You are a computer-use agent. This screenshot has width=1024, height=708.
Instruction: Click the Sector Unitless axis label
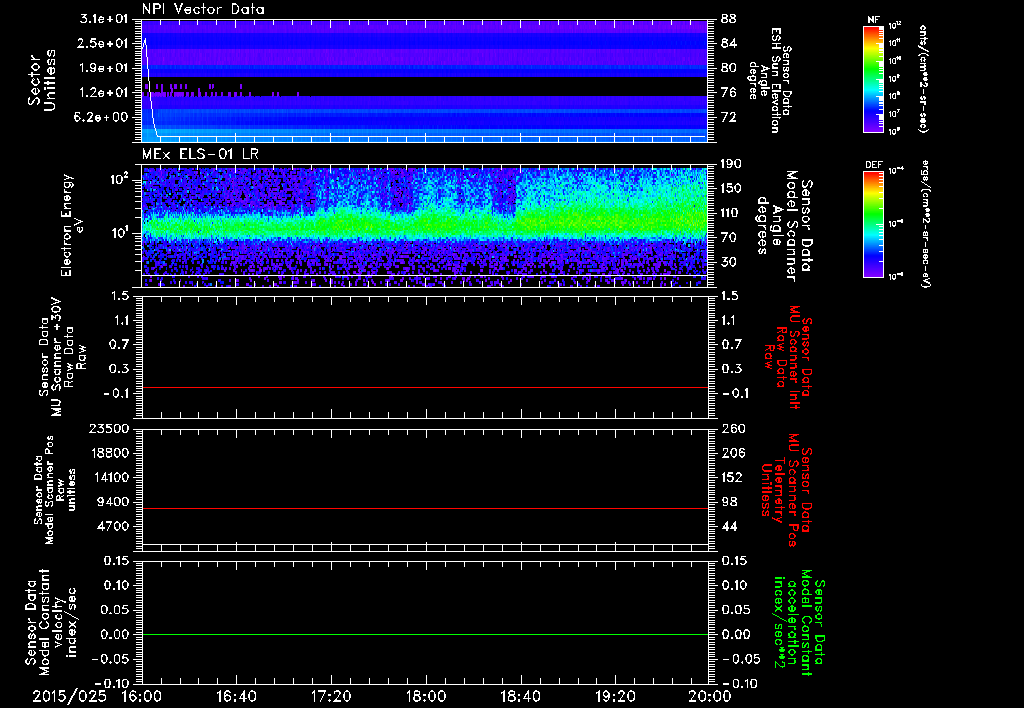click(x=42, y=80)
